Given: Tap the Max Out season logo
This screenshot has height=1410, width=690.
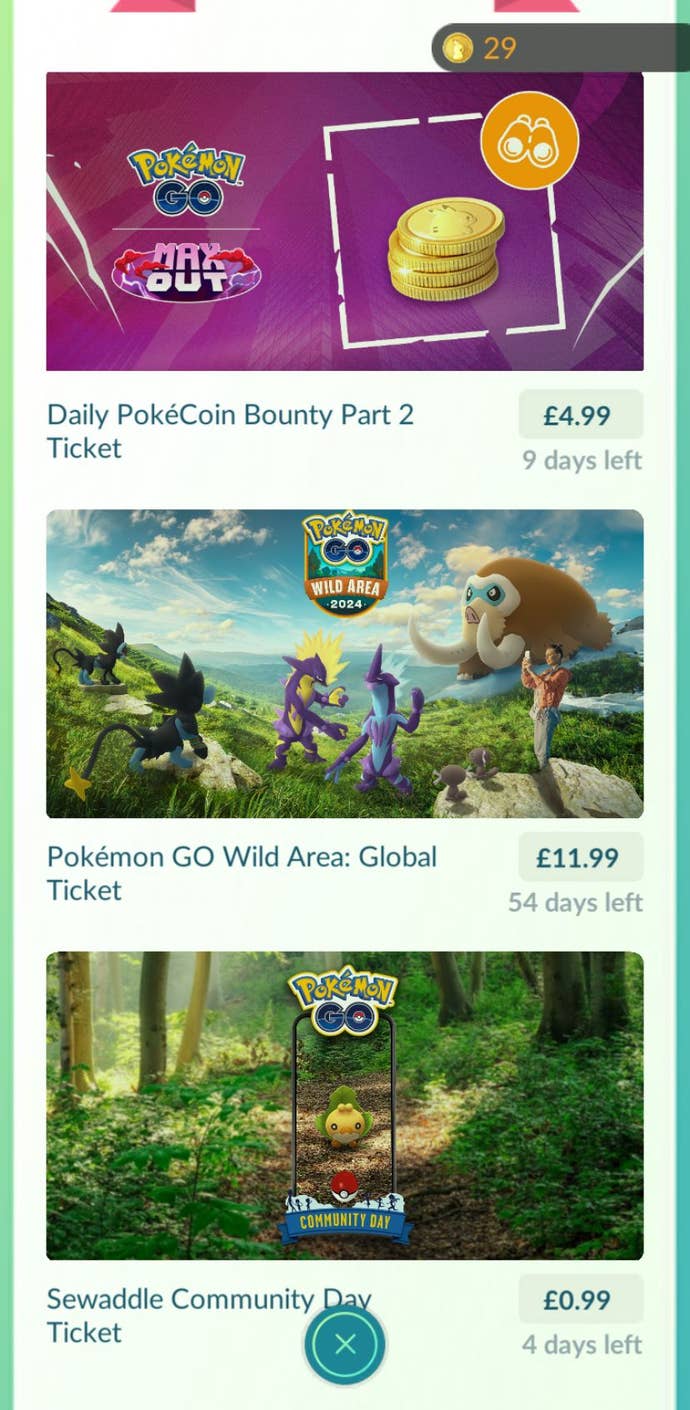Looking at the screenshot, I should pos(186,269).
